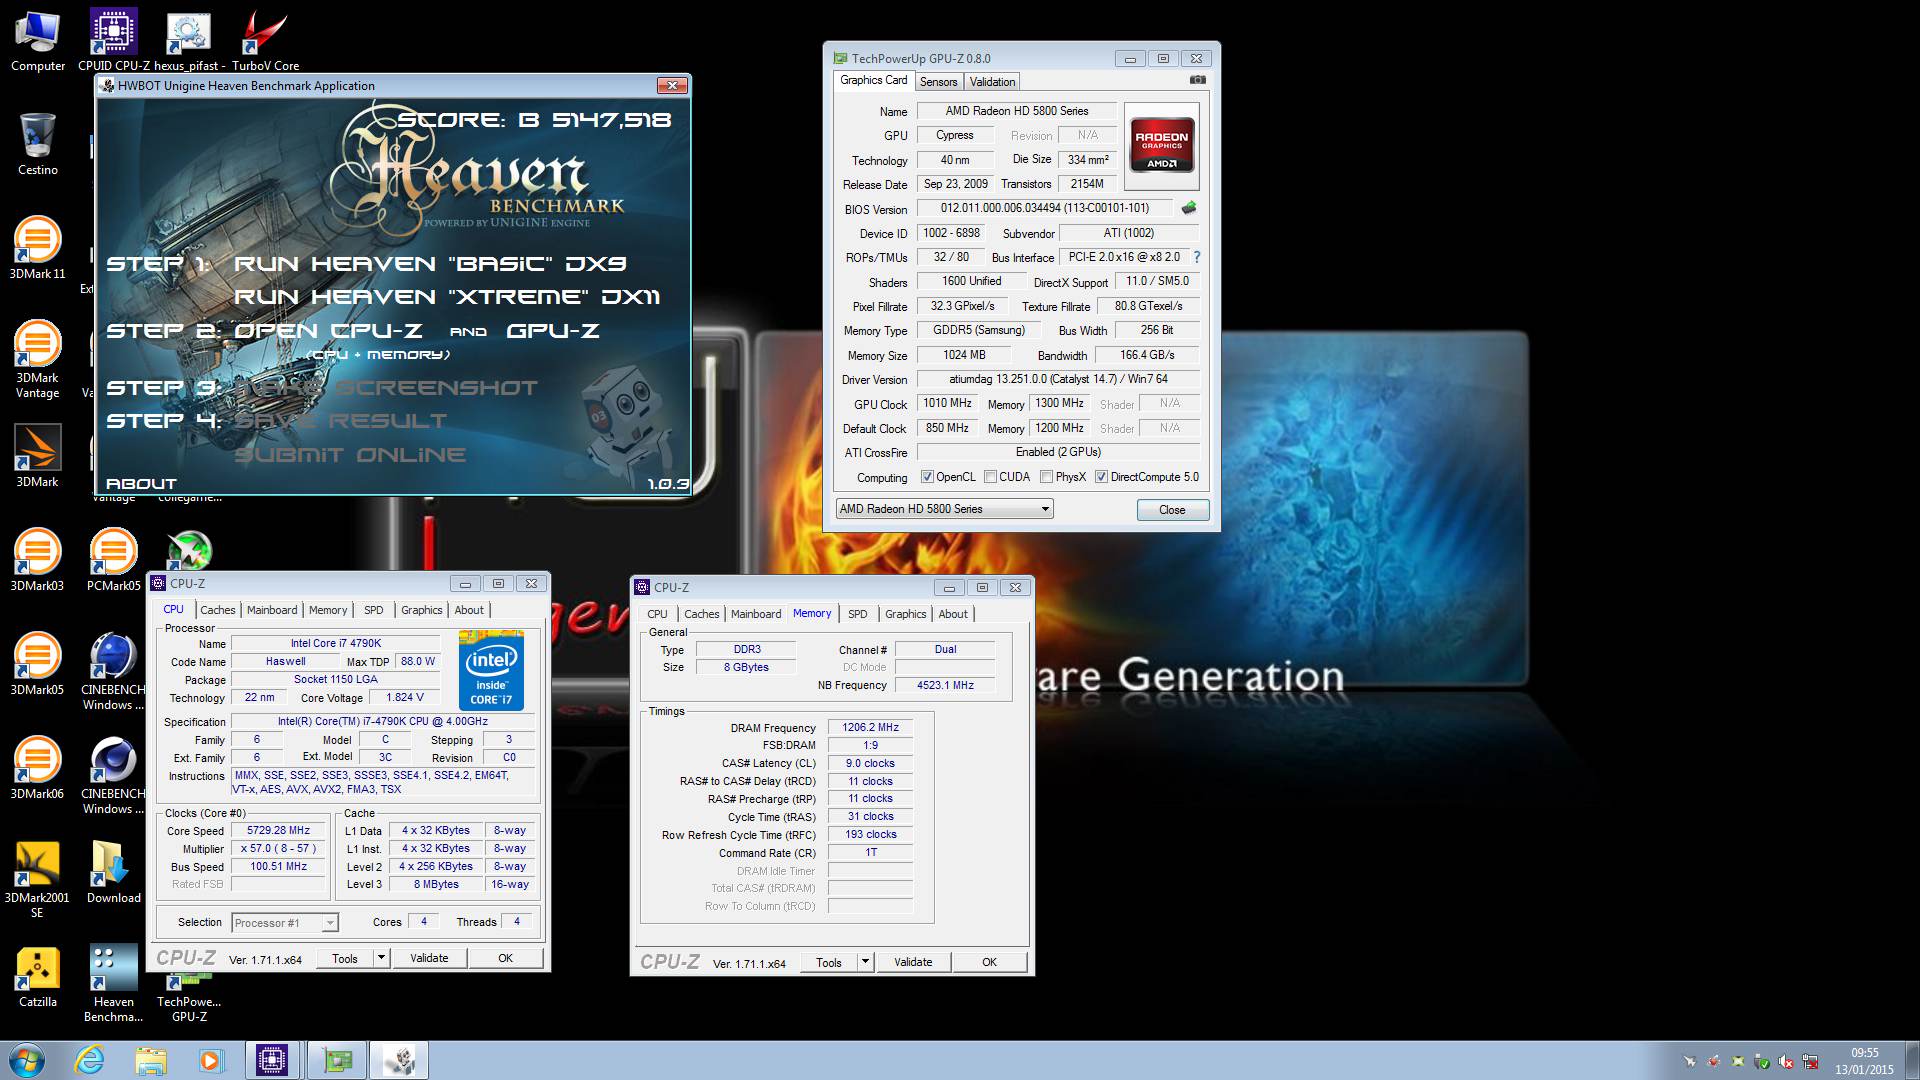
Task: Click Validate button in left CPU-Z
Action: point(429,958)
